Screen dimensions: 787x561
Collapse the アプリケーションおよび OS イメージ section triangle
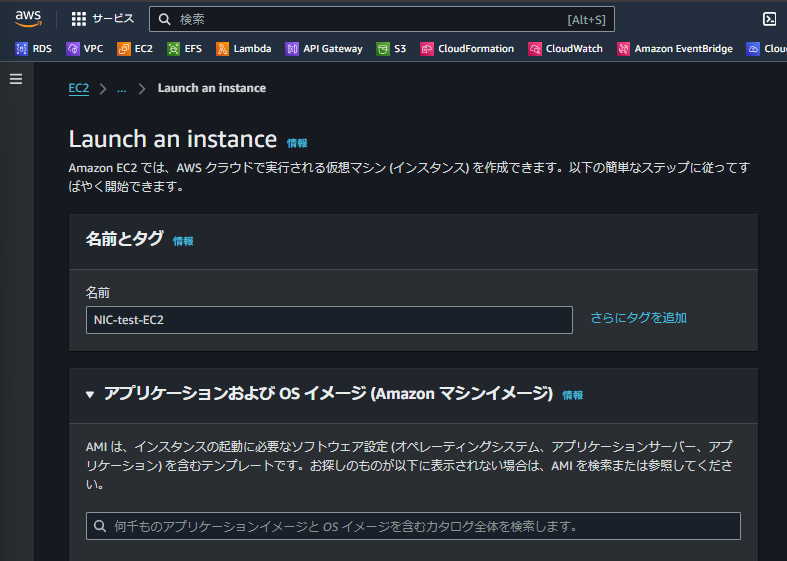(x=90, y=394)
